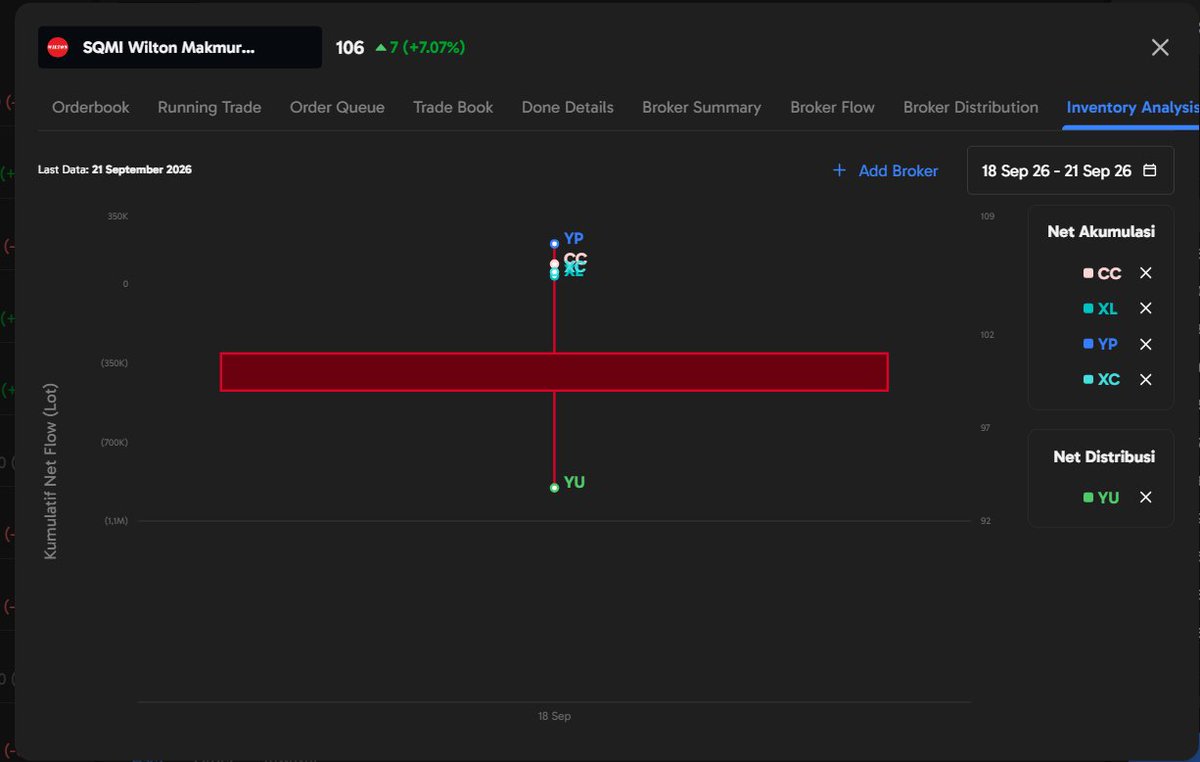This screenshot has width=1200, height=762.
Task: Click the Last Data 21 September 2026 text
Action: point(114,170)
